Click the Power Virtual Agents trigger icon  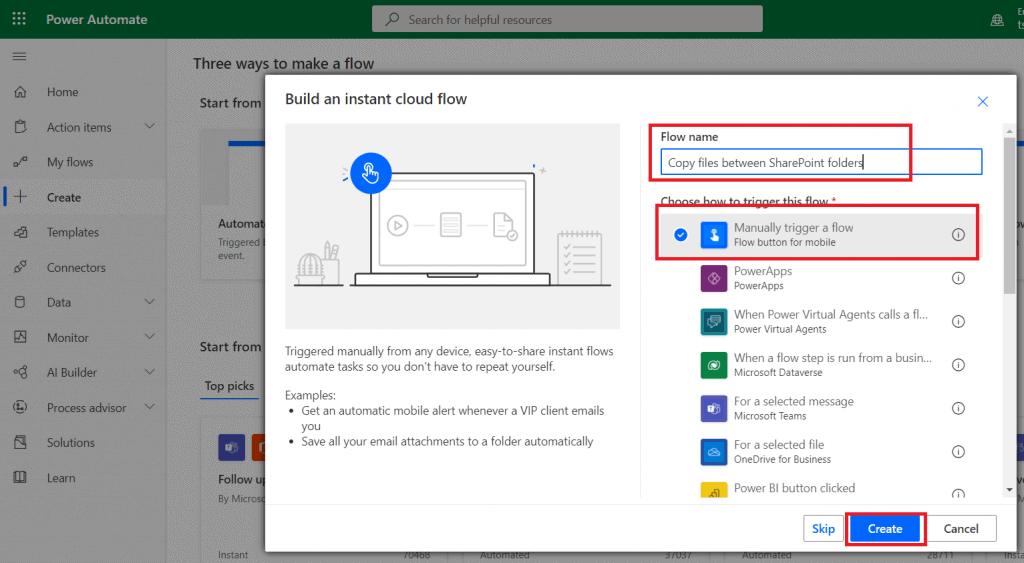714,321
